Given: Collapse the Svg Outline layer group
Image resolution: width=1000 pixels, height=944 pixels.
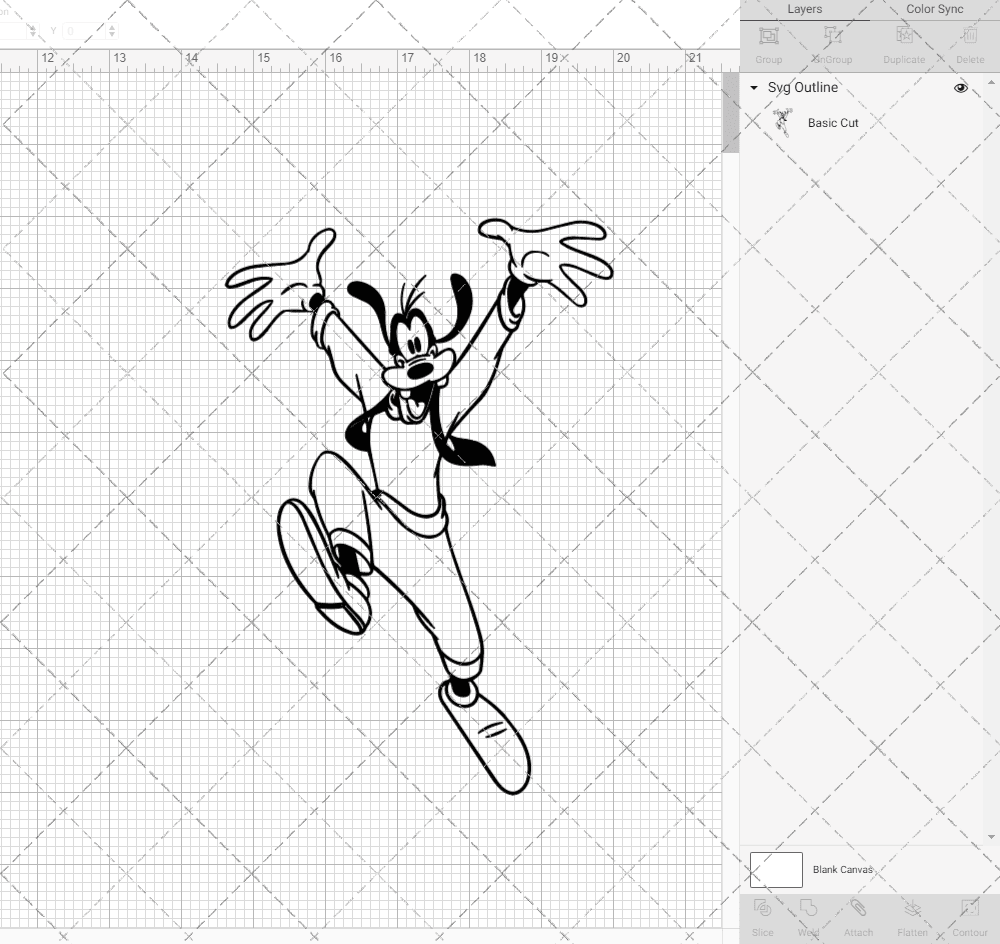Looking at the screenshot, I should point(754,88).
